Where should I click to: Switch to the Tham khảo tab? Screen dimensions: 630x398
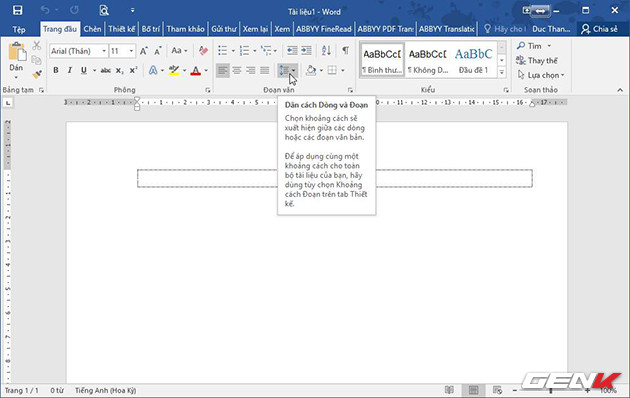click(185, 29)
